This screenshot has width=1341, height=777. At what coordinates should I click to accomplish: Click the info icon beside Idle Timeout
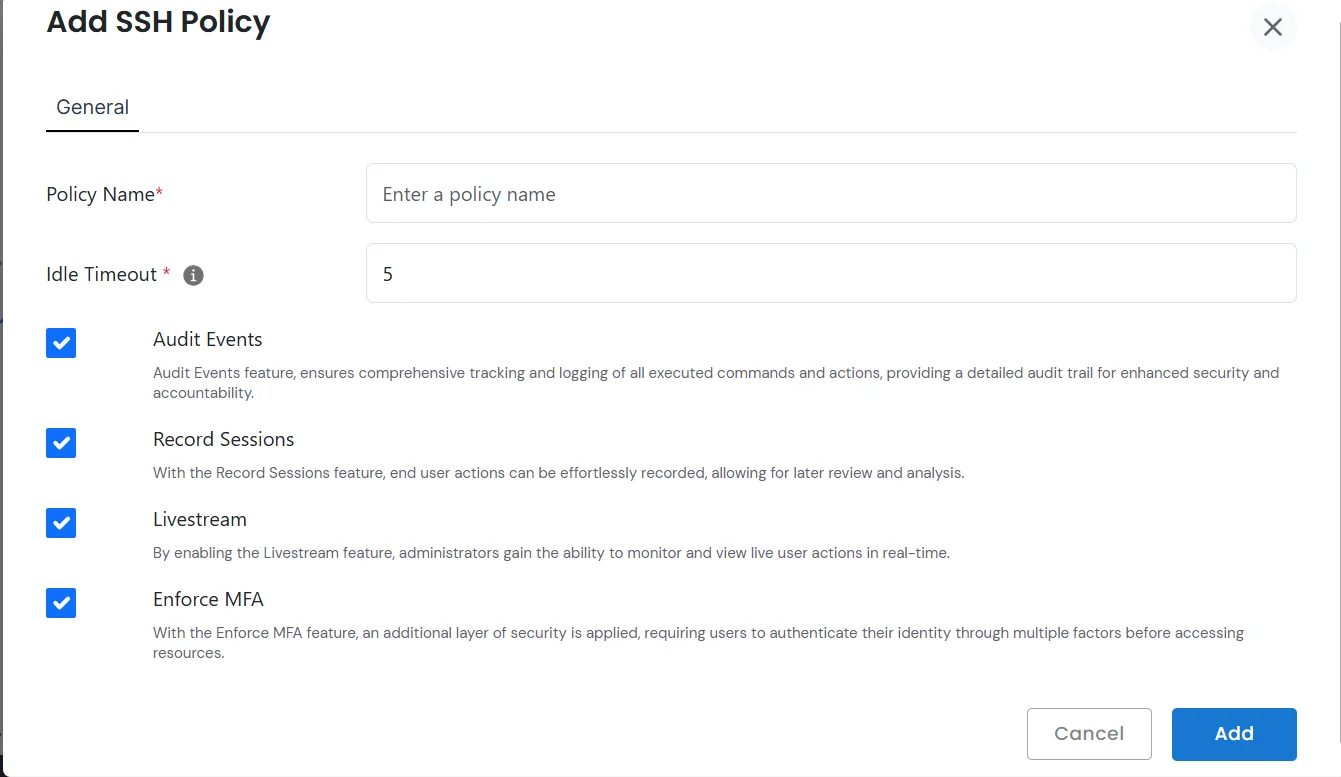(x=192, y=275)
